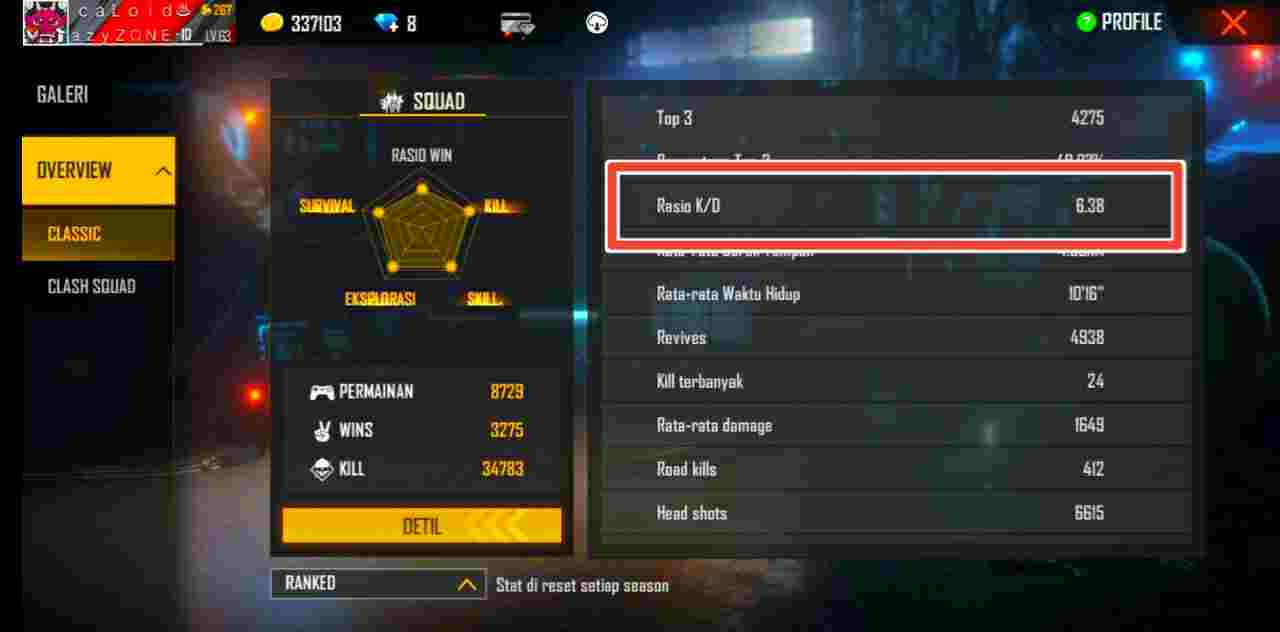Select the Rasio K/D stat row
Viewport: 1280px width, 632px height.
point(895,206)
